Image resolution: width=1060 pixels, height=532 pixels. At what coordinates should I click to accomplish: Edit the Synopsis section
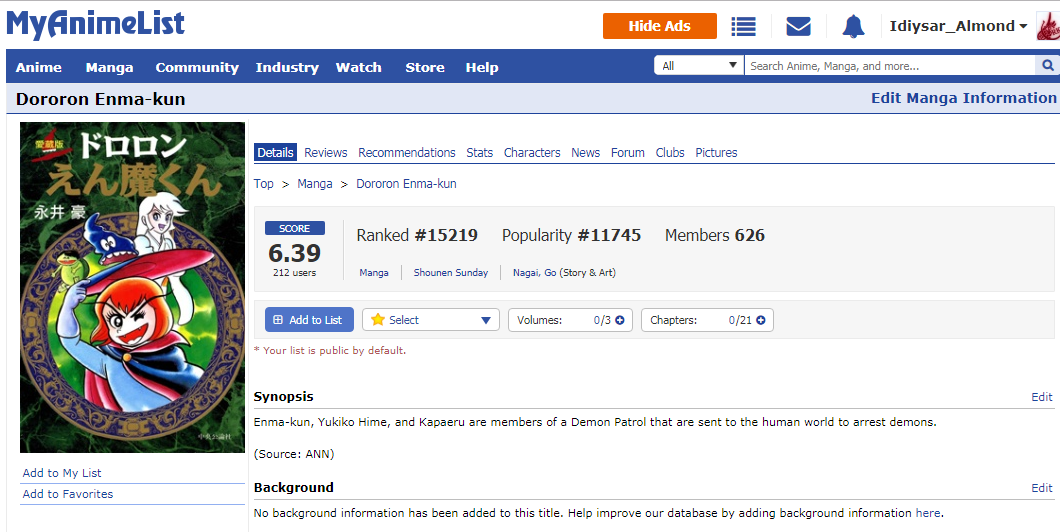pos(1042,397)
